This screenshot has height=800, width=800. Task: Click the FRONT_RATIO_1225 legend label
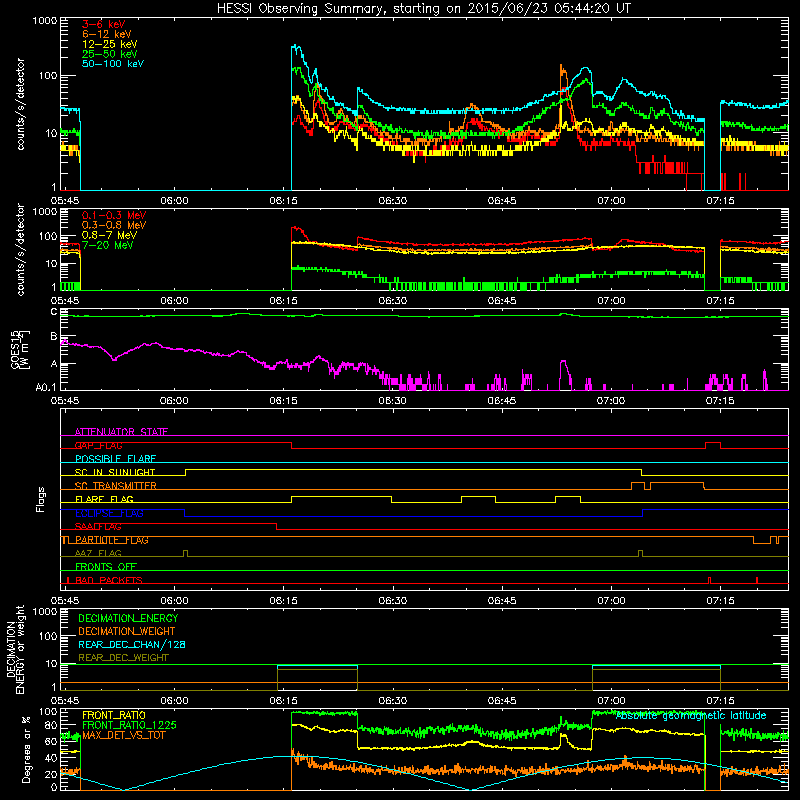(129, 725)
